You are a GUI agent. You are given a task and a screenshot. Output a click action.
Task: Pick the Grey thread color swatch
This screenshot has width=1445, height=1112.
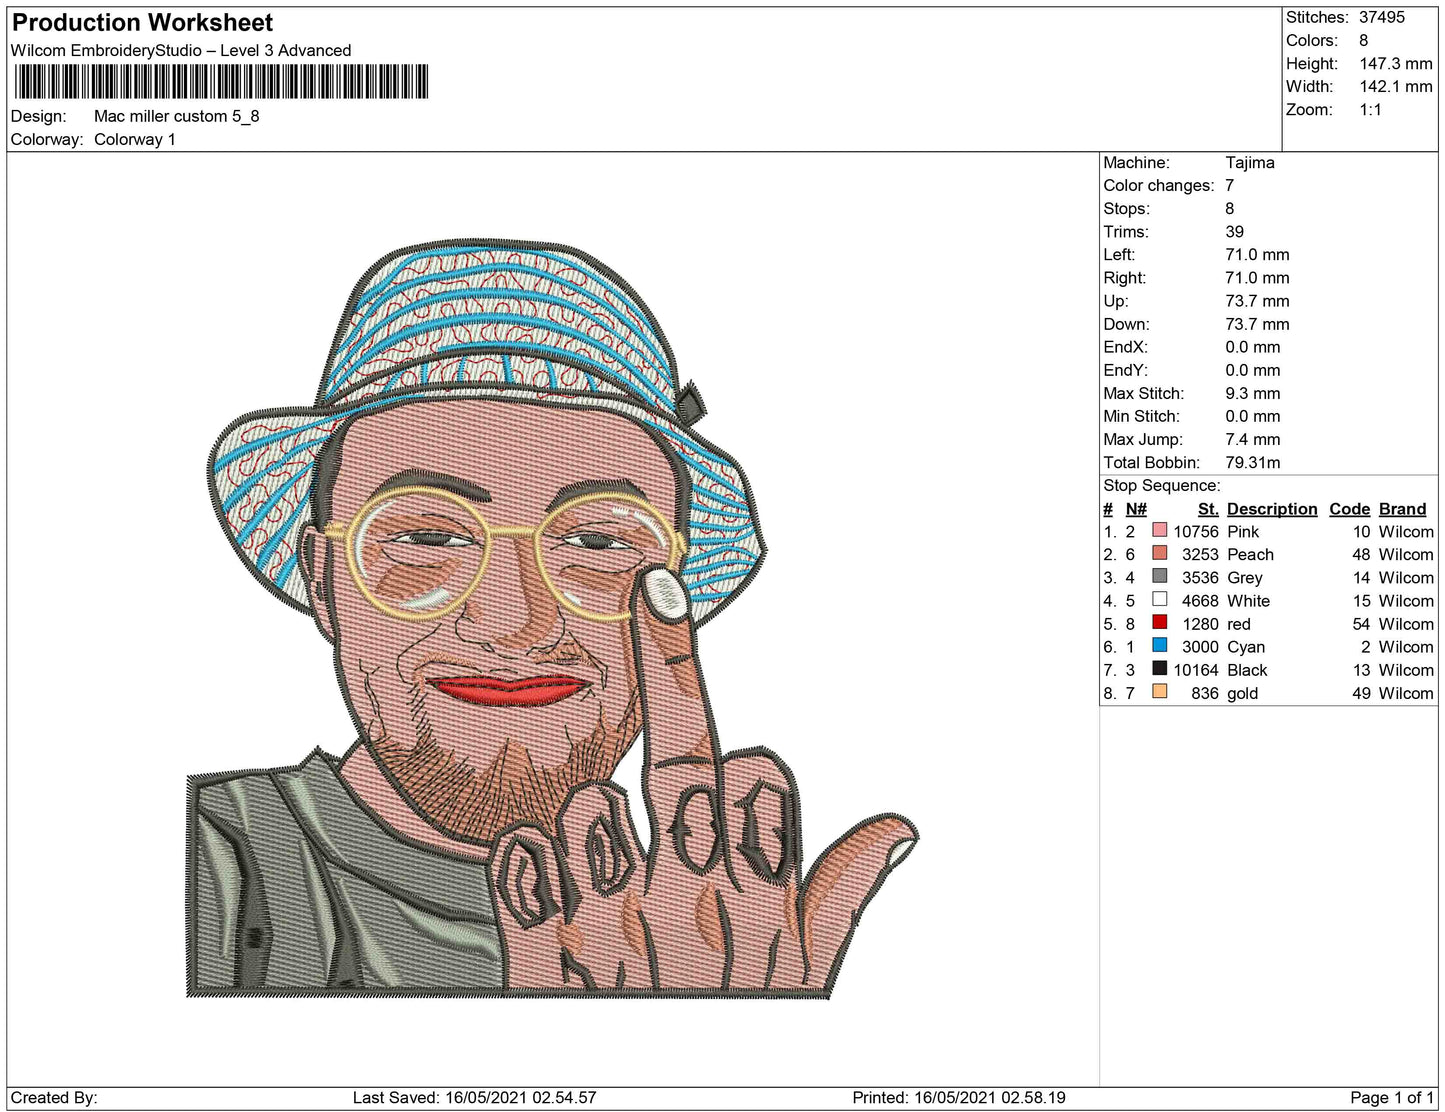(1160, 577)
